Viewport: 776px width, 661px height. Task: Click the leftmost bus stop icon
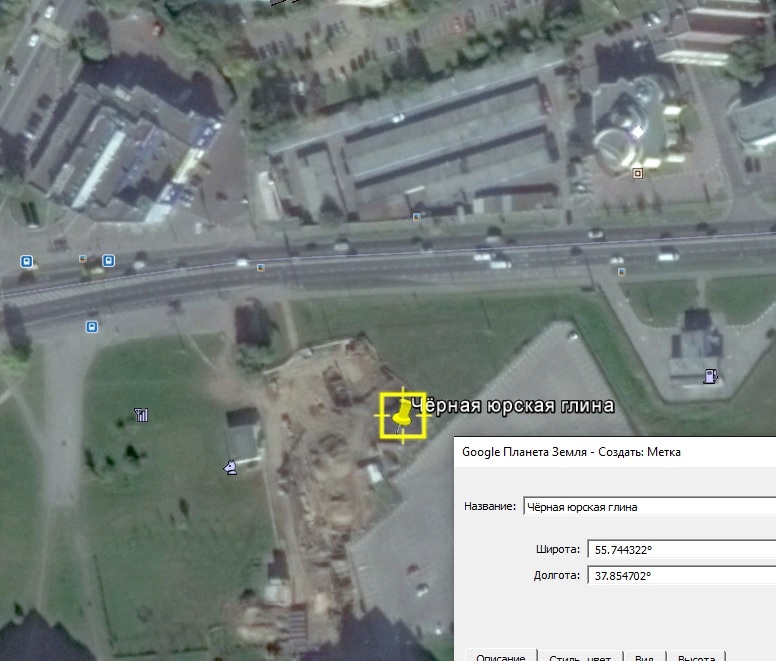27,262
